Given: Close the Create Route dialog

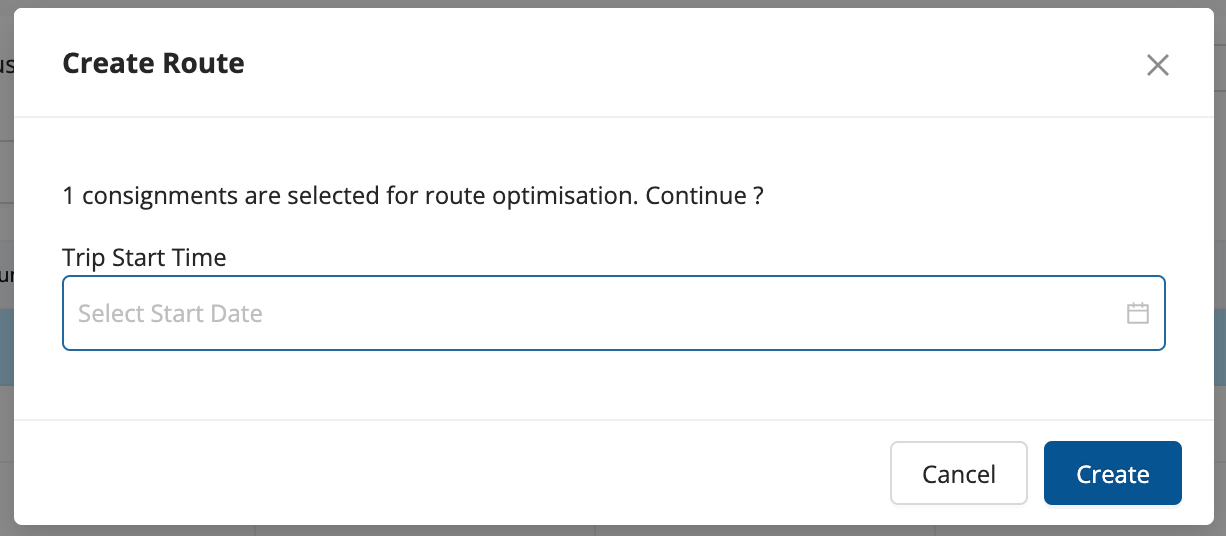Looking at the screenshot, I should [1157, 65].
